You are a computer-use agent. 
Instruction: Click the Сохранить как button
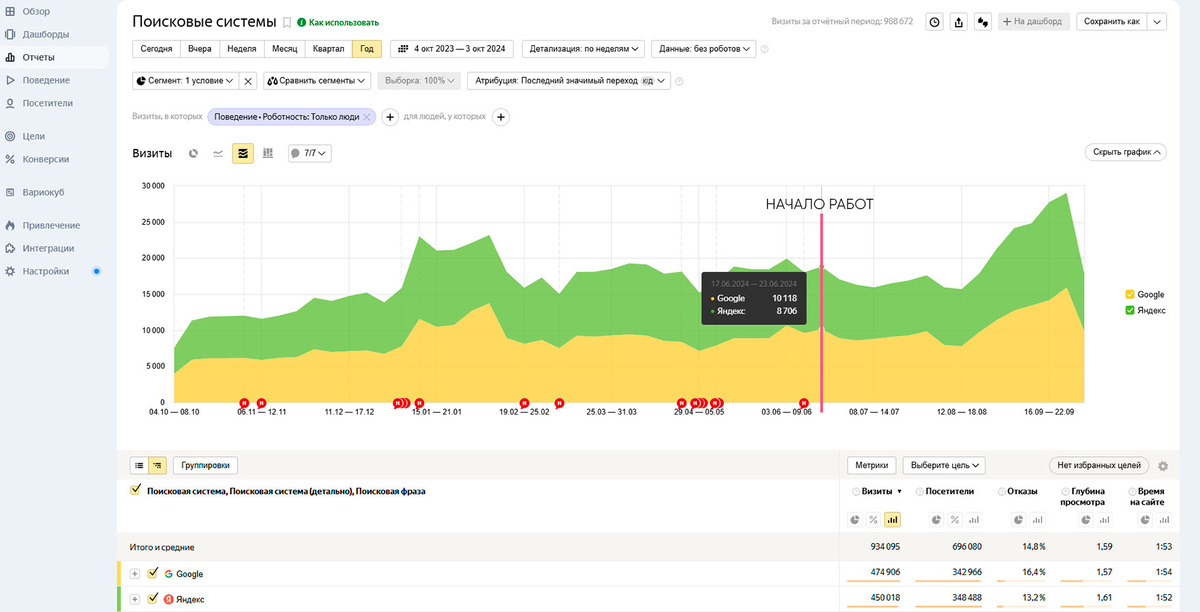[x=1111, y=22]
